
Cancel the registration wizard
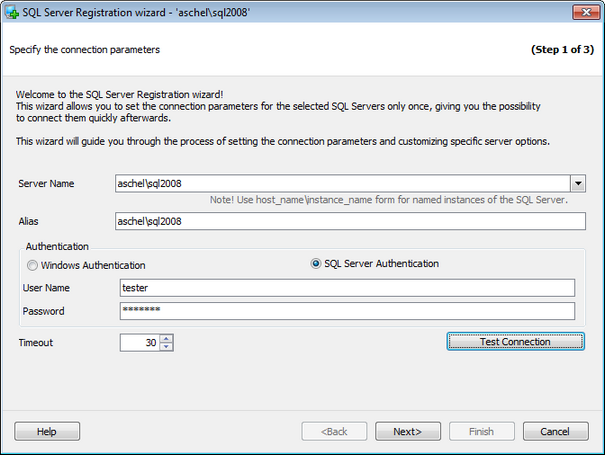coord(556,431)
